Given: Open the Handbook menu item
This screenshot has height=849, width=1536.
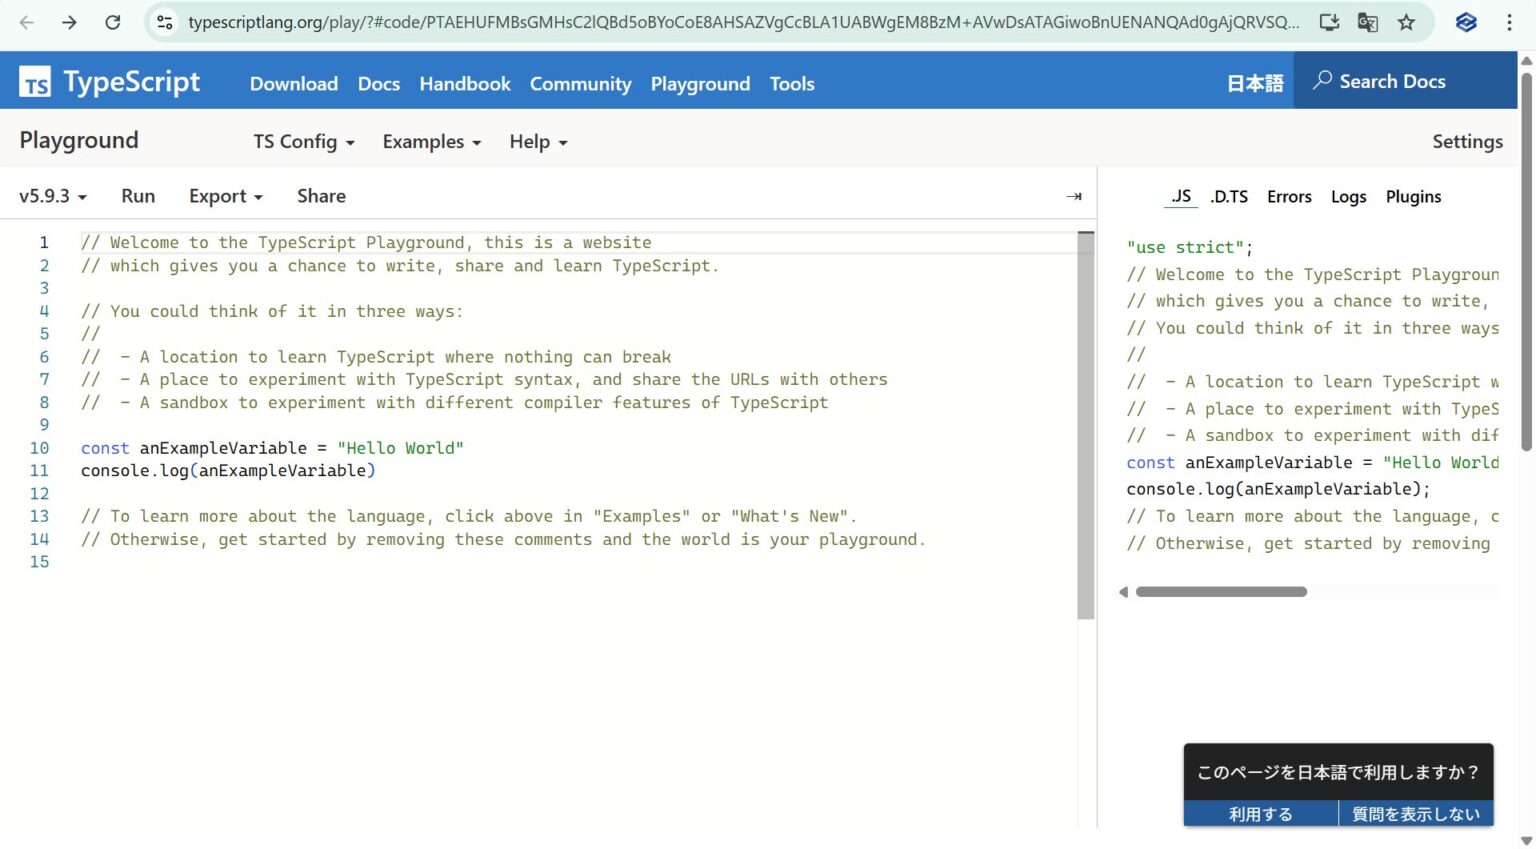Looking at the screenshot, I should coord(464,84).
